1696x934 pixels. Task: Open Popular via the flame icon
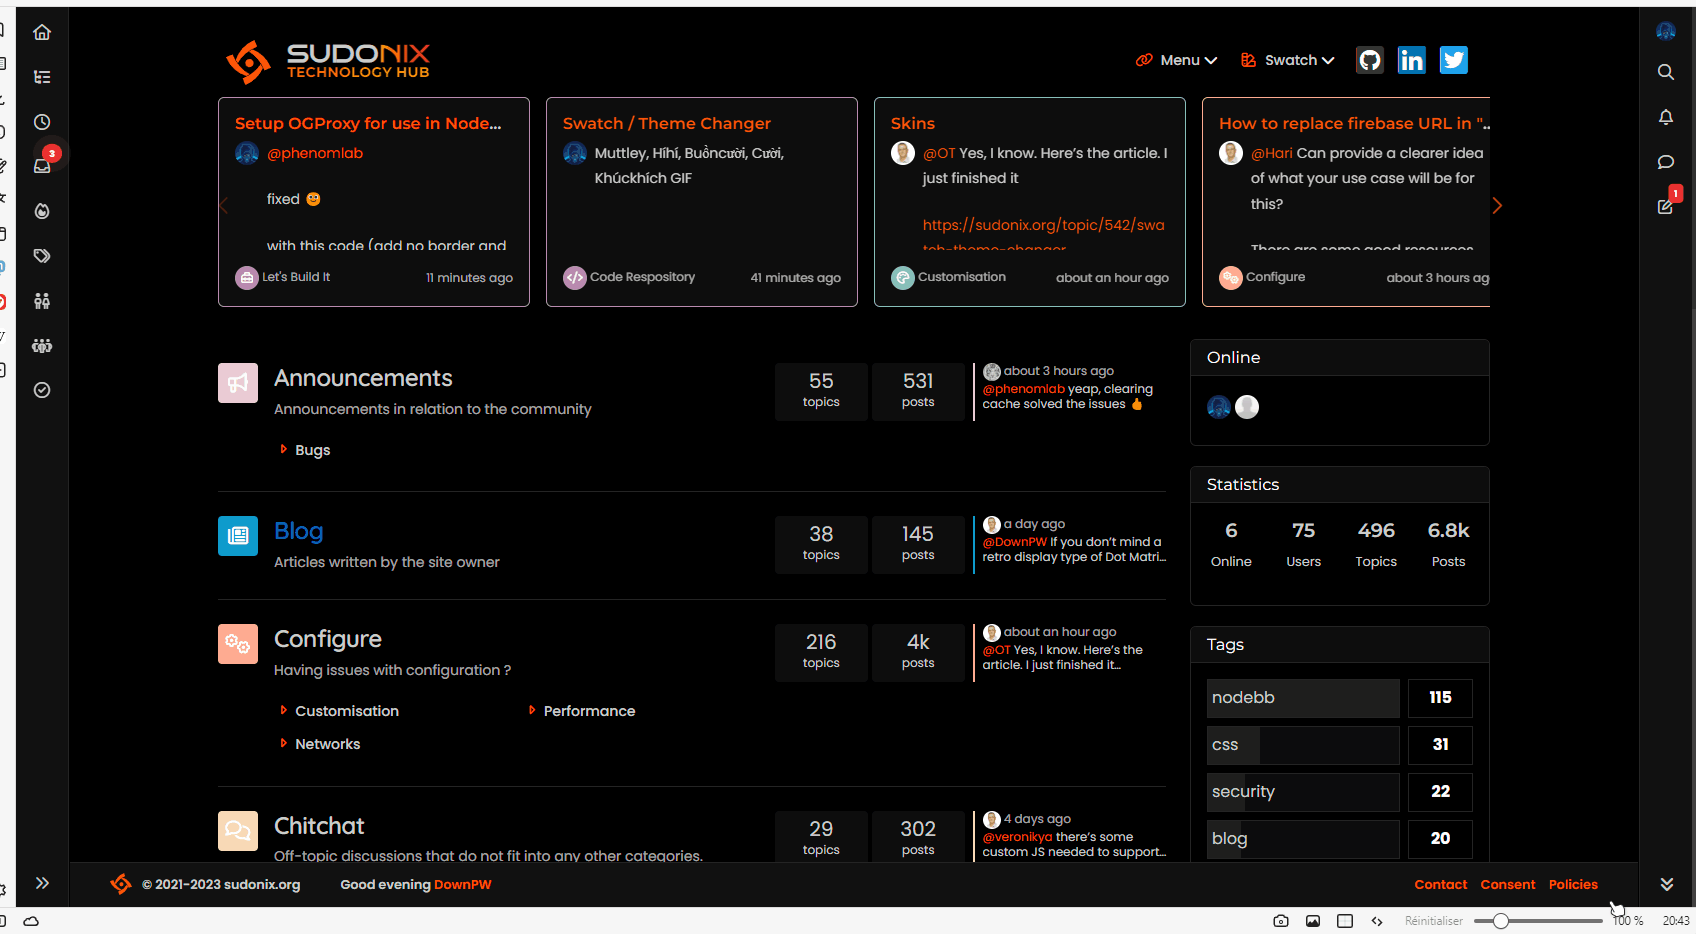(42, 211)
